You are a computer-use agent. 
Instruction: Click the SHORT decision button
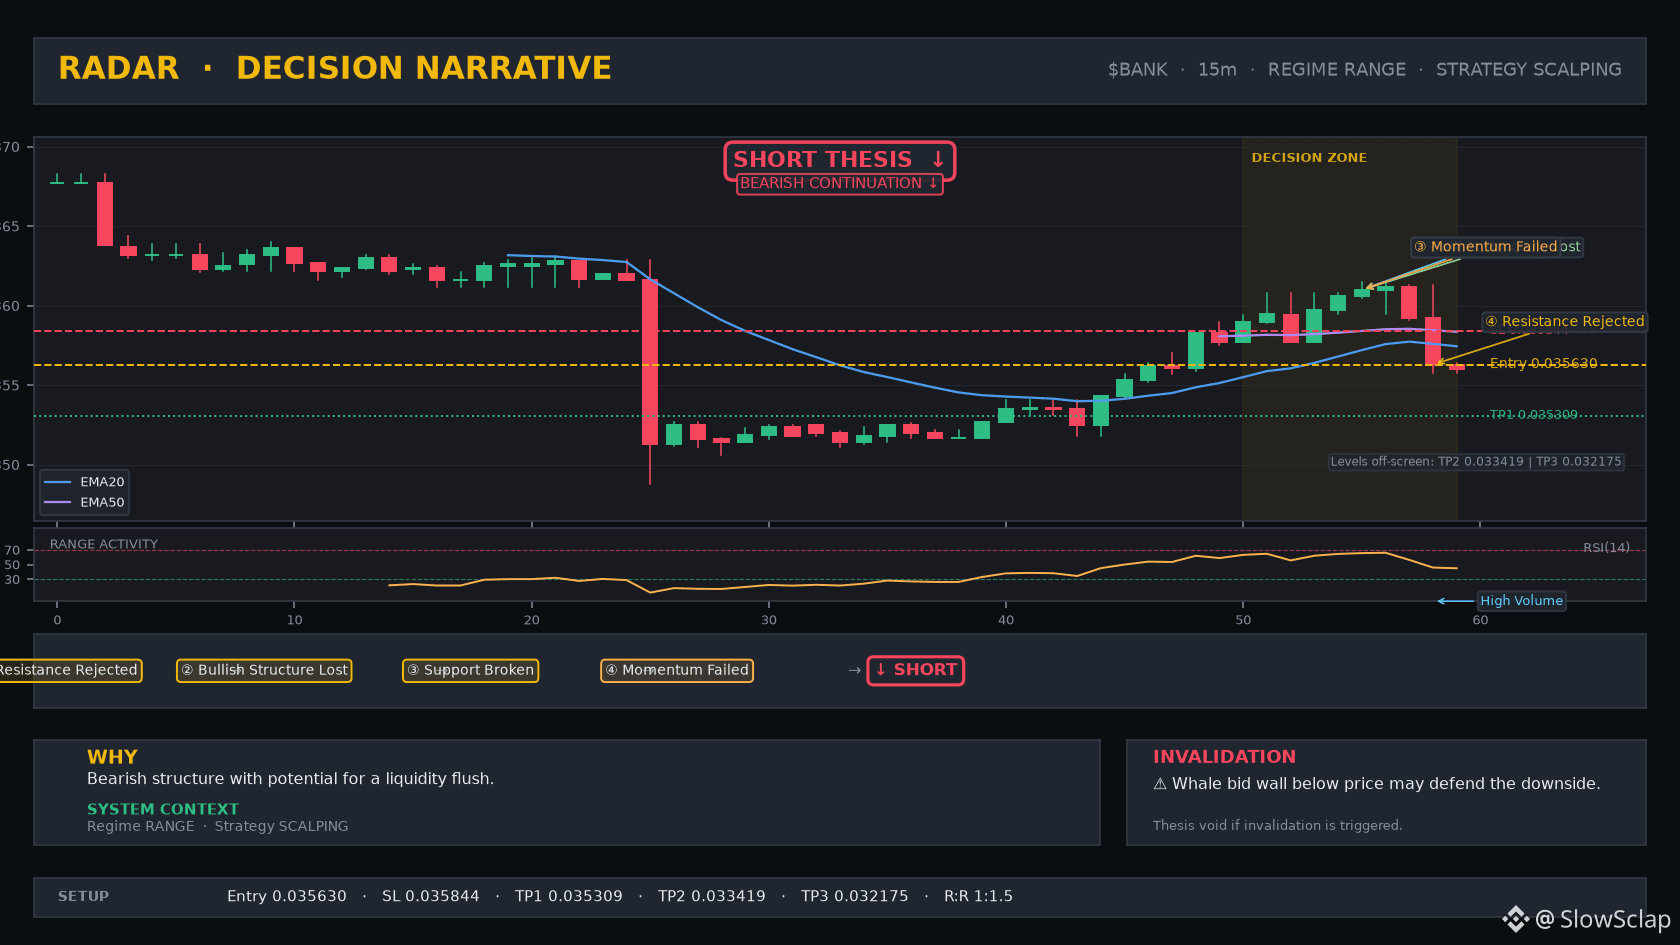coord(916,671)
